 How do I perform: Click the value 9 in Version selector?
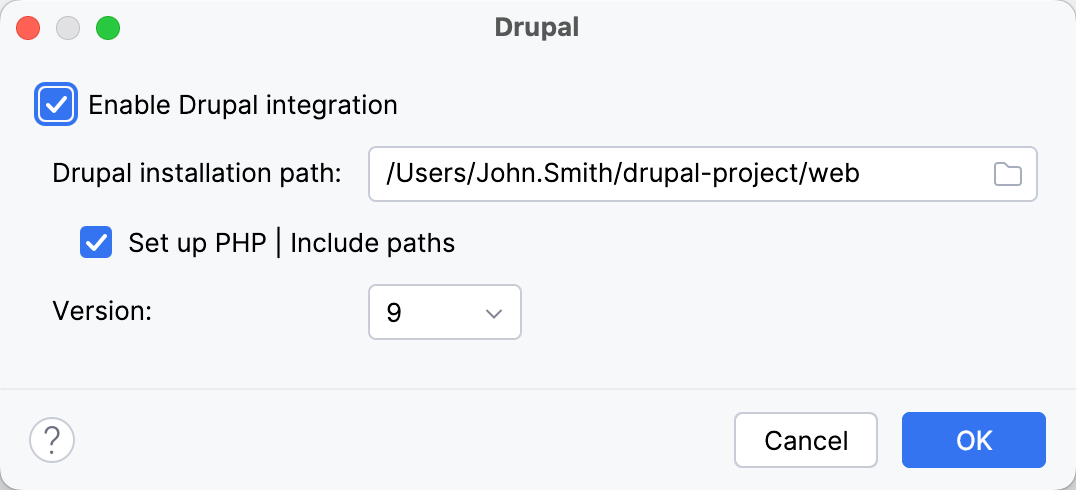(394, 312)
